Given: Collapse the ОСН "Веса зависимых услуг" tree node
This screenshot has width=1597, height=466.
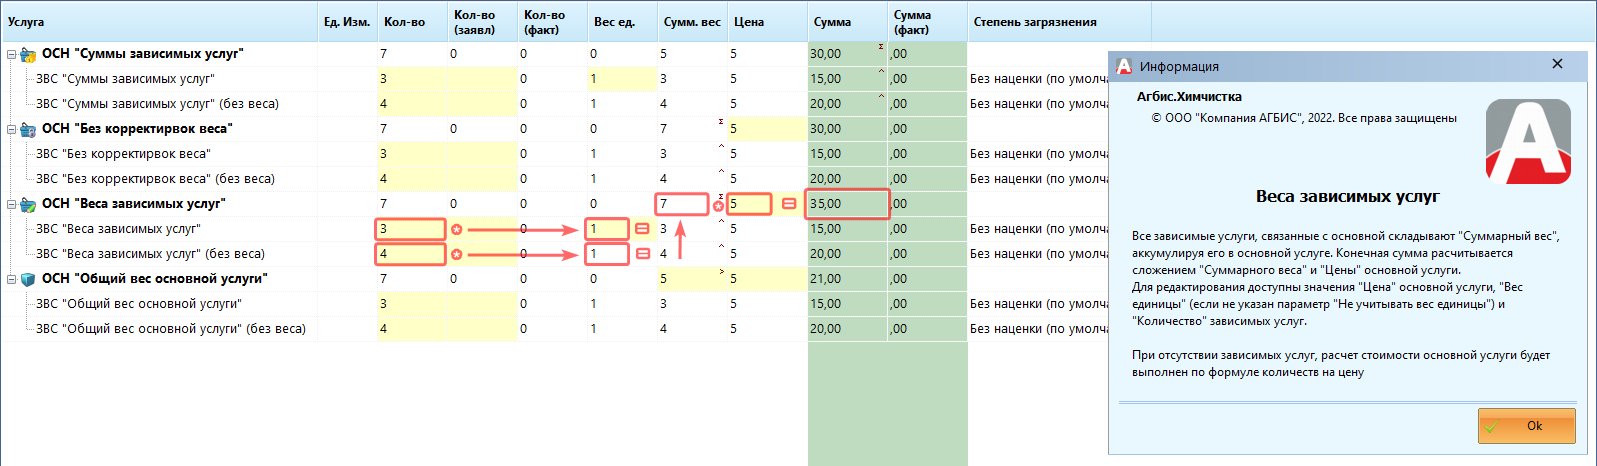Looking at the screenshot, I should pyautogui.click(x=11, y=204).
